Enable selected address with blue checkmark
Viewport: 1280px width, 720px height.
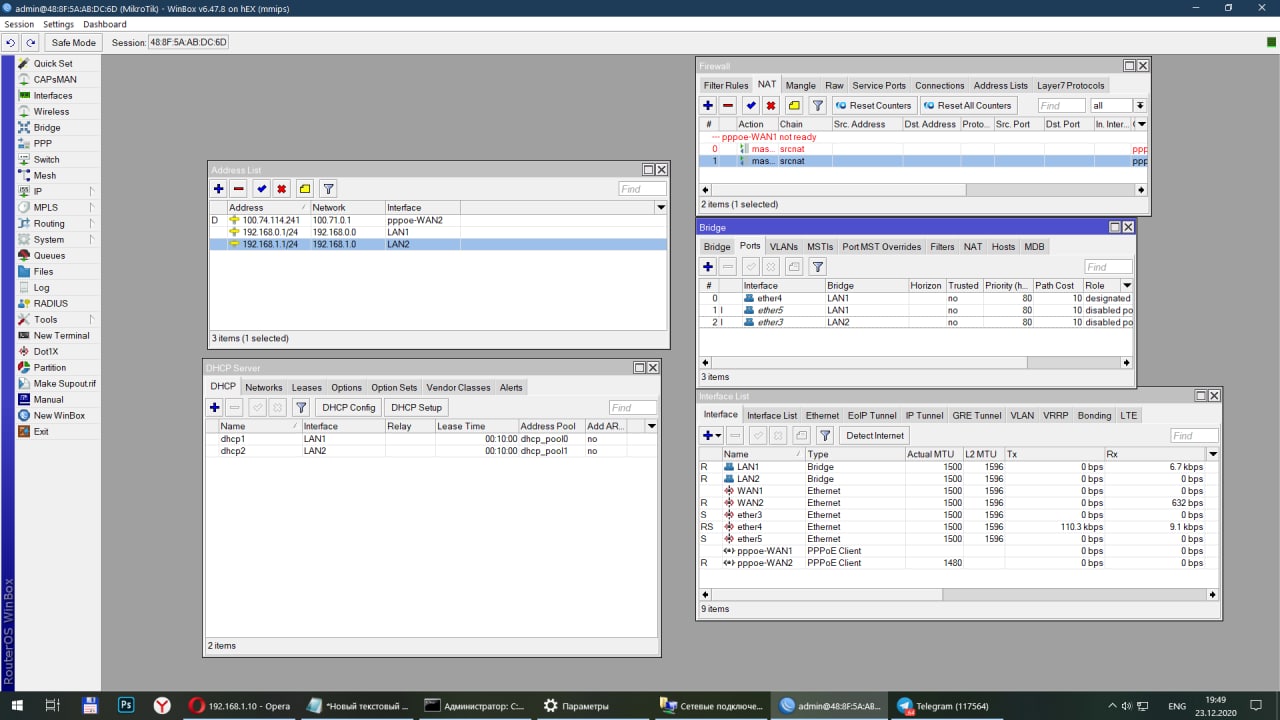[262, 188]
